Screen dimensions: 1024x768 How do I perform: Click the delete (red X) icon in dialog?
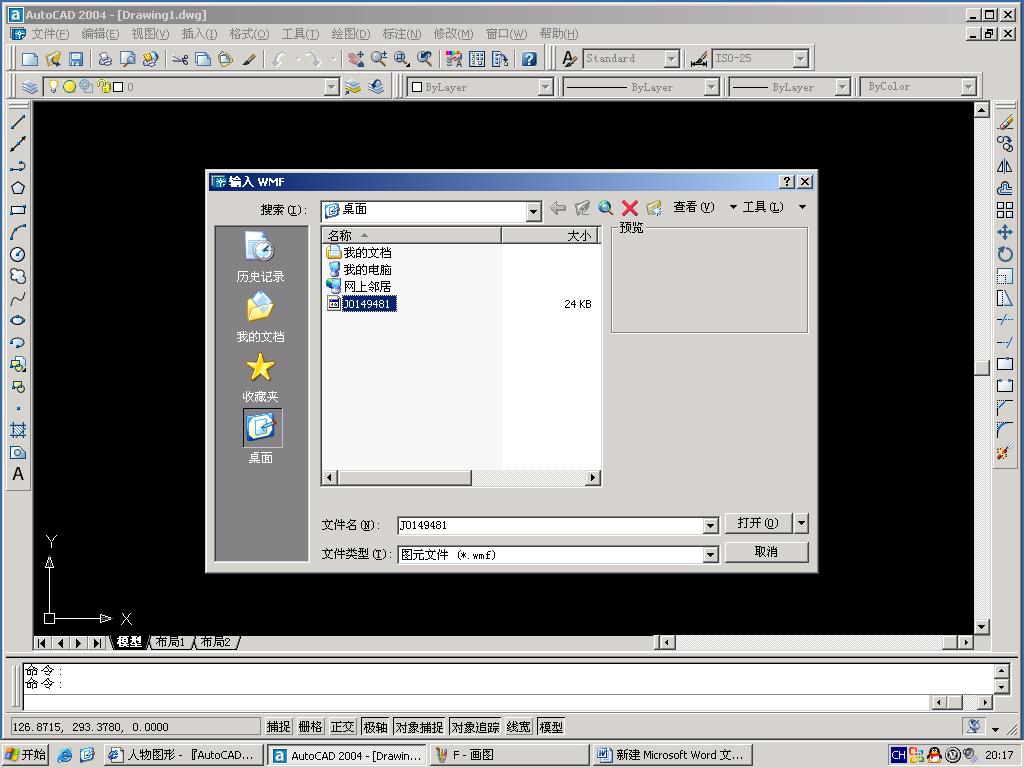tap(630, 208)
